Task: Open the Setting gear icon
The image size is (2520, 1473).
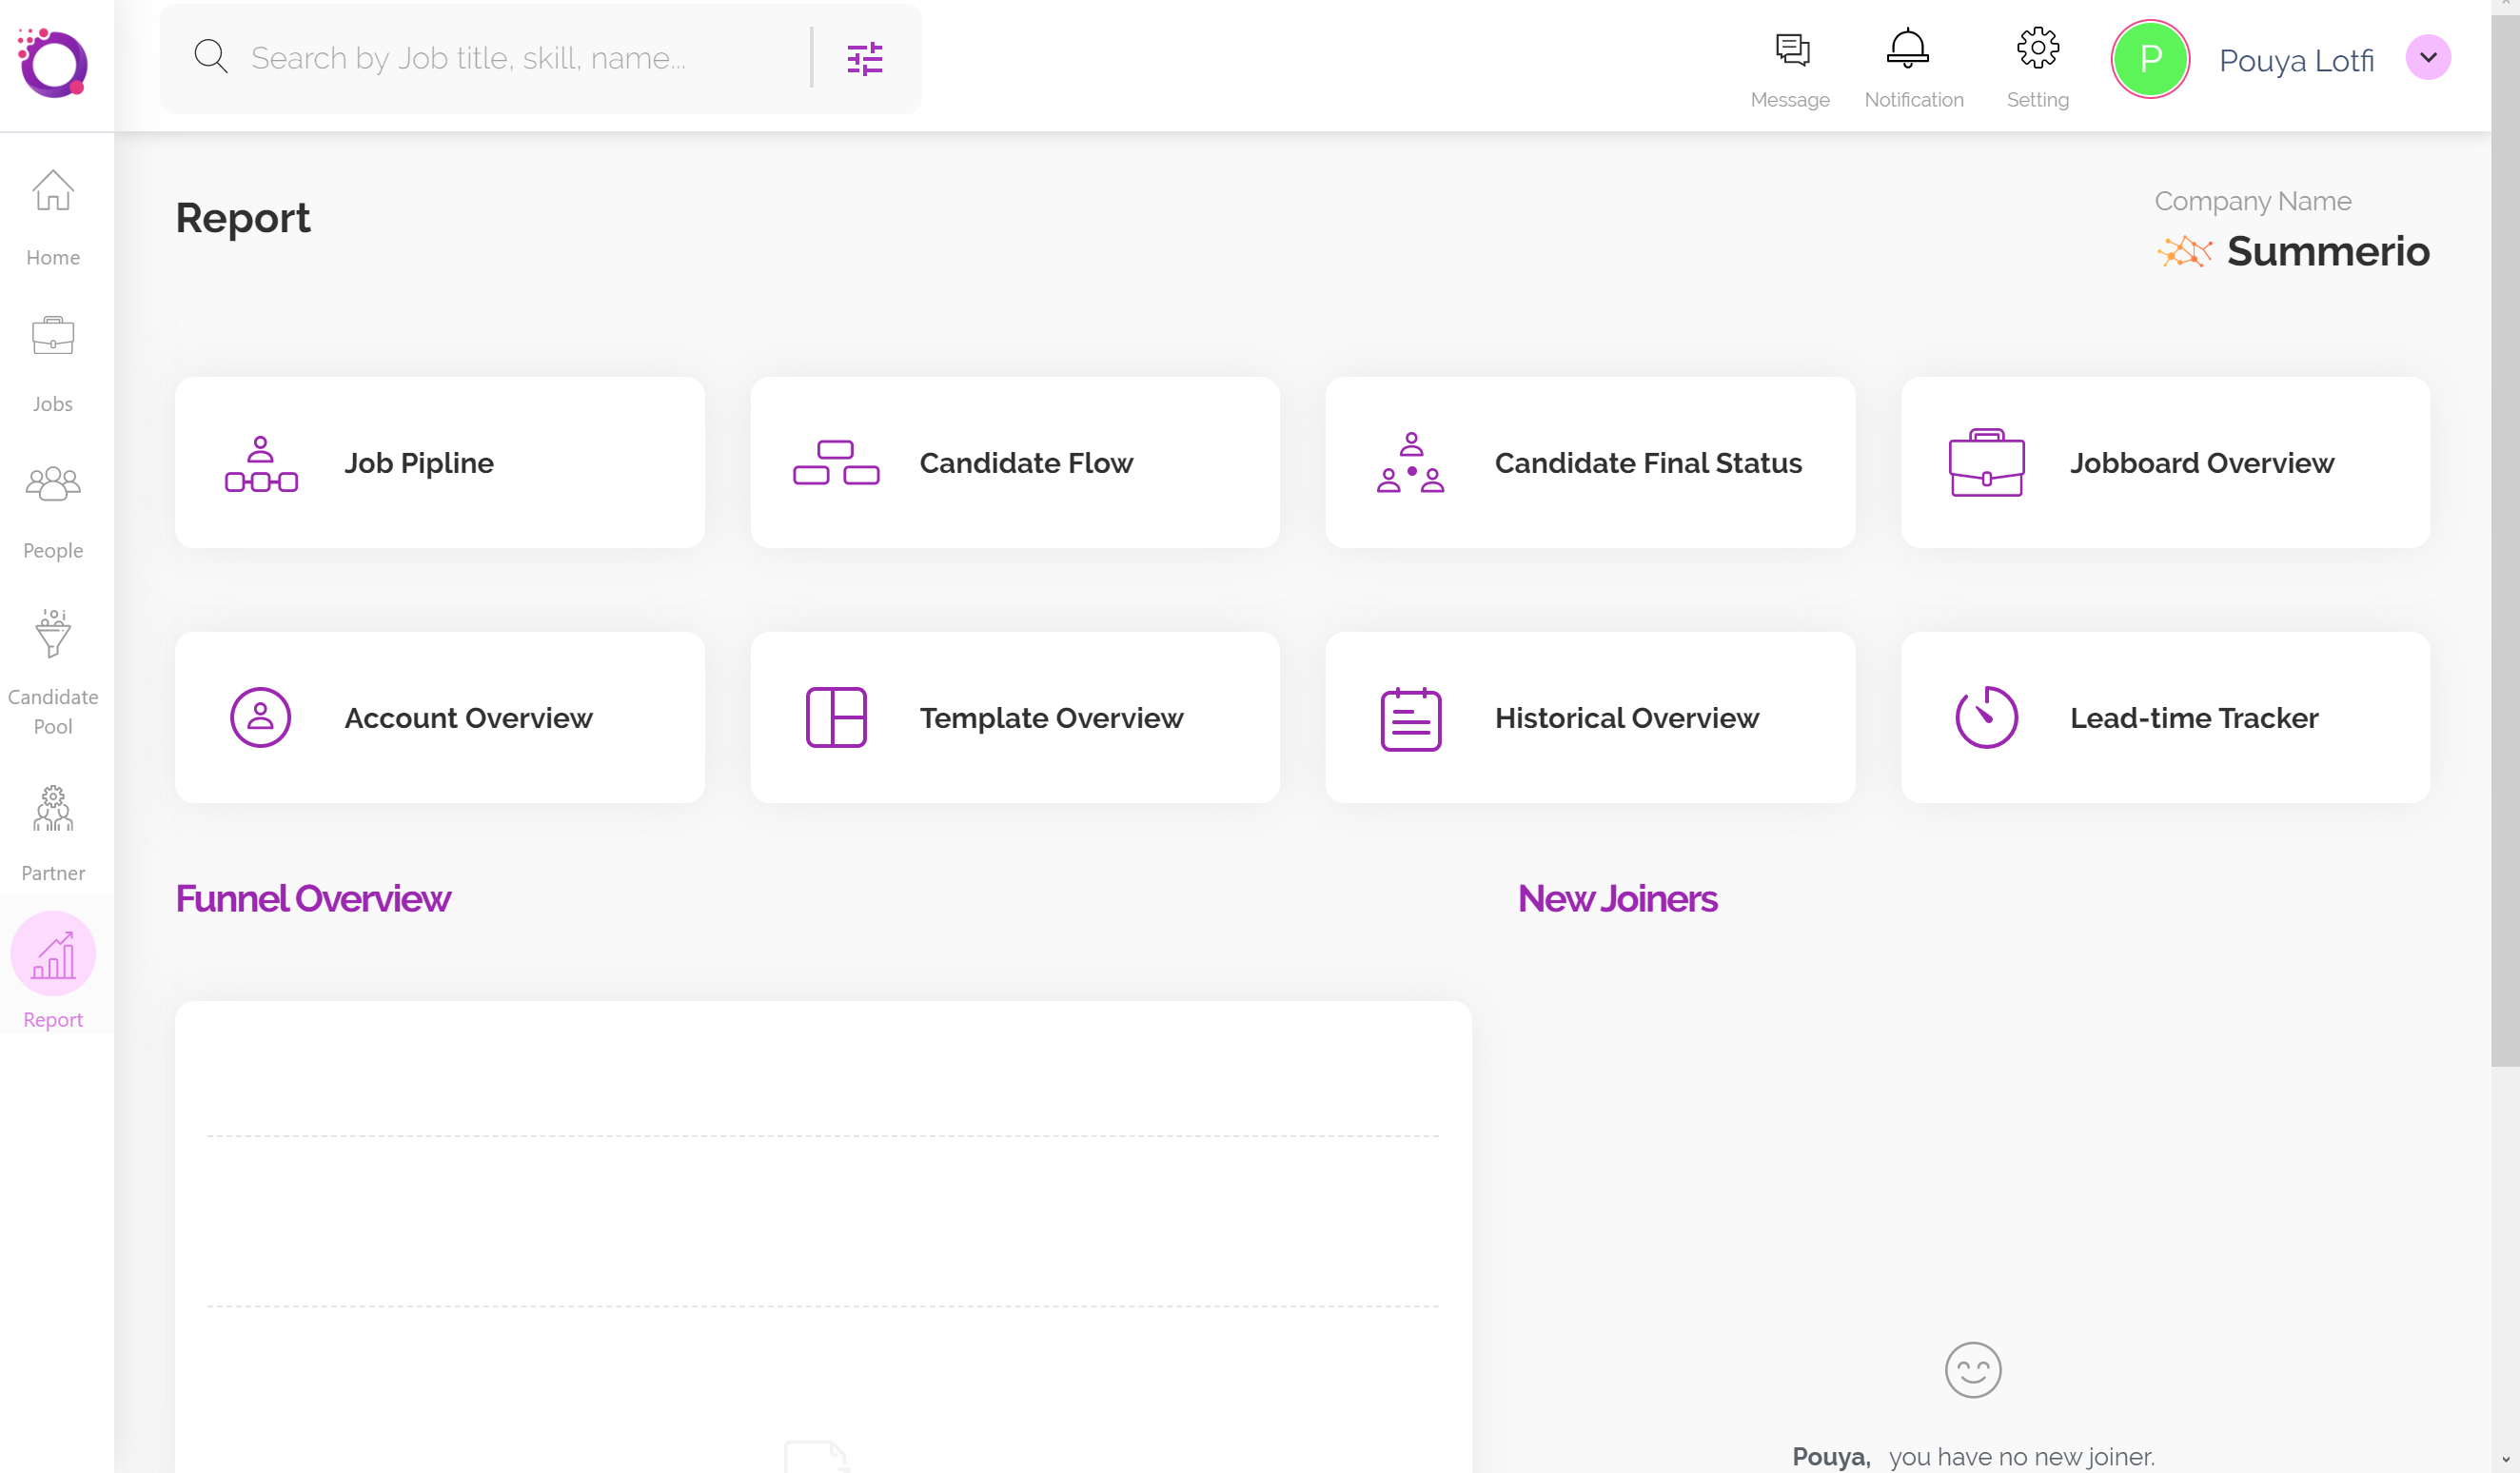Action: [x=2037, y=48]
